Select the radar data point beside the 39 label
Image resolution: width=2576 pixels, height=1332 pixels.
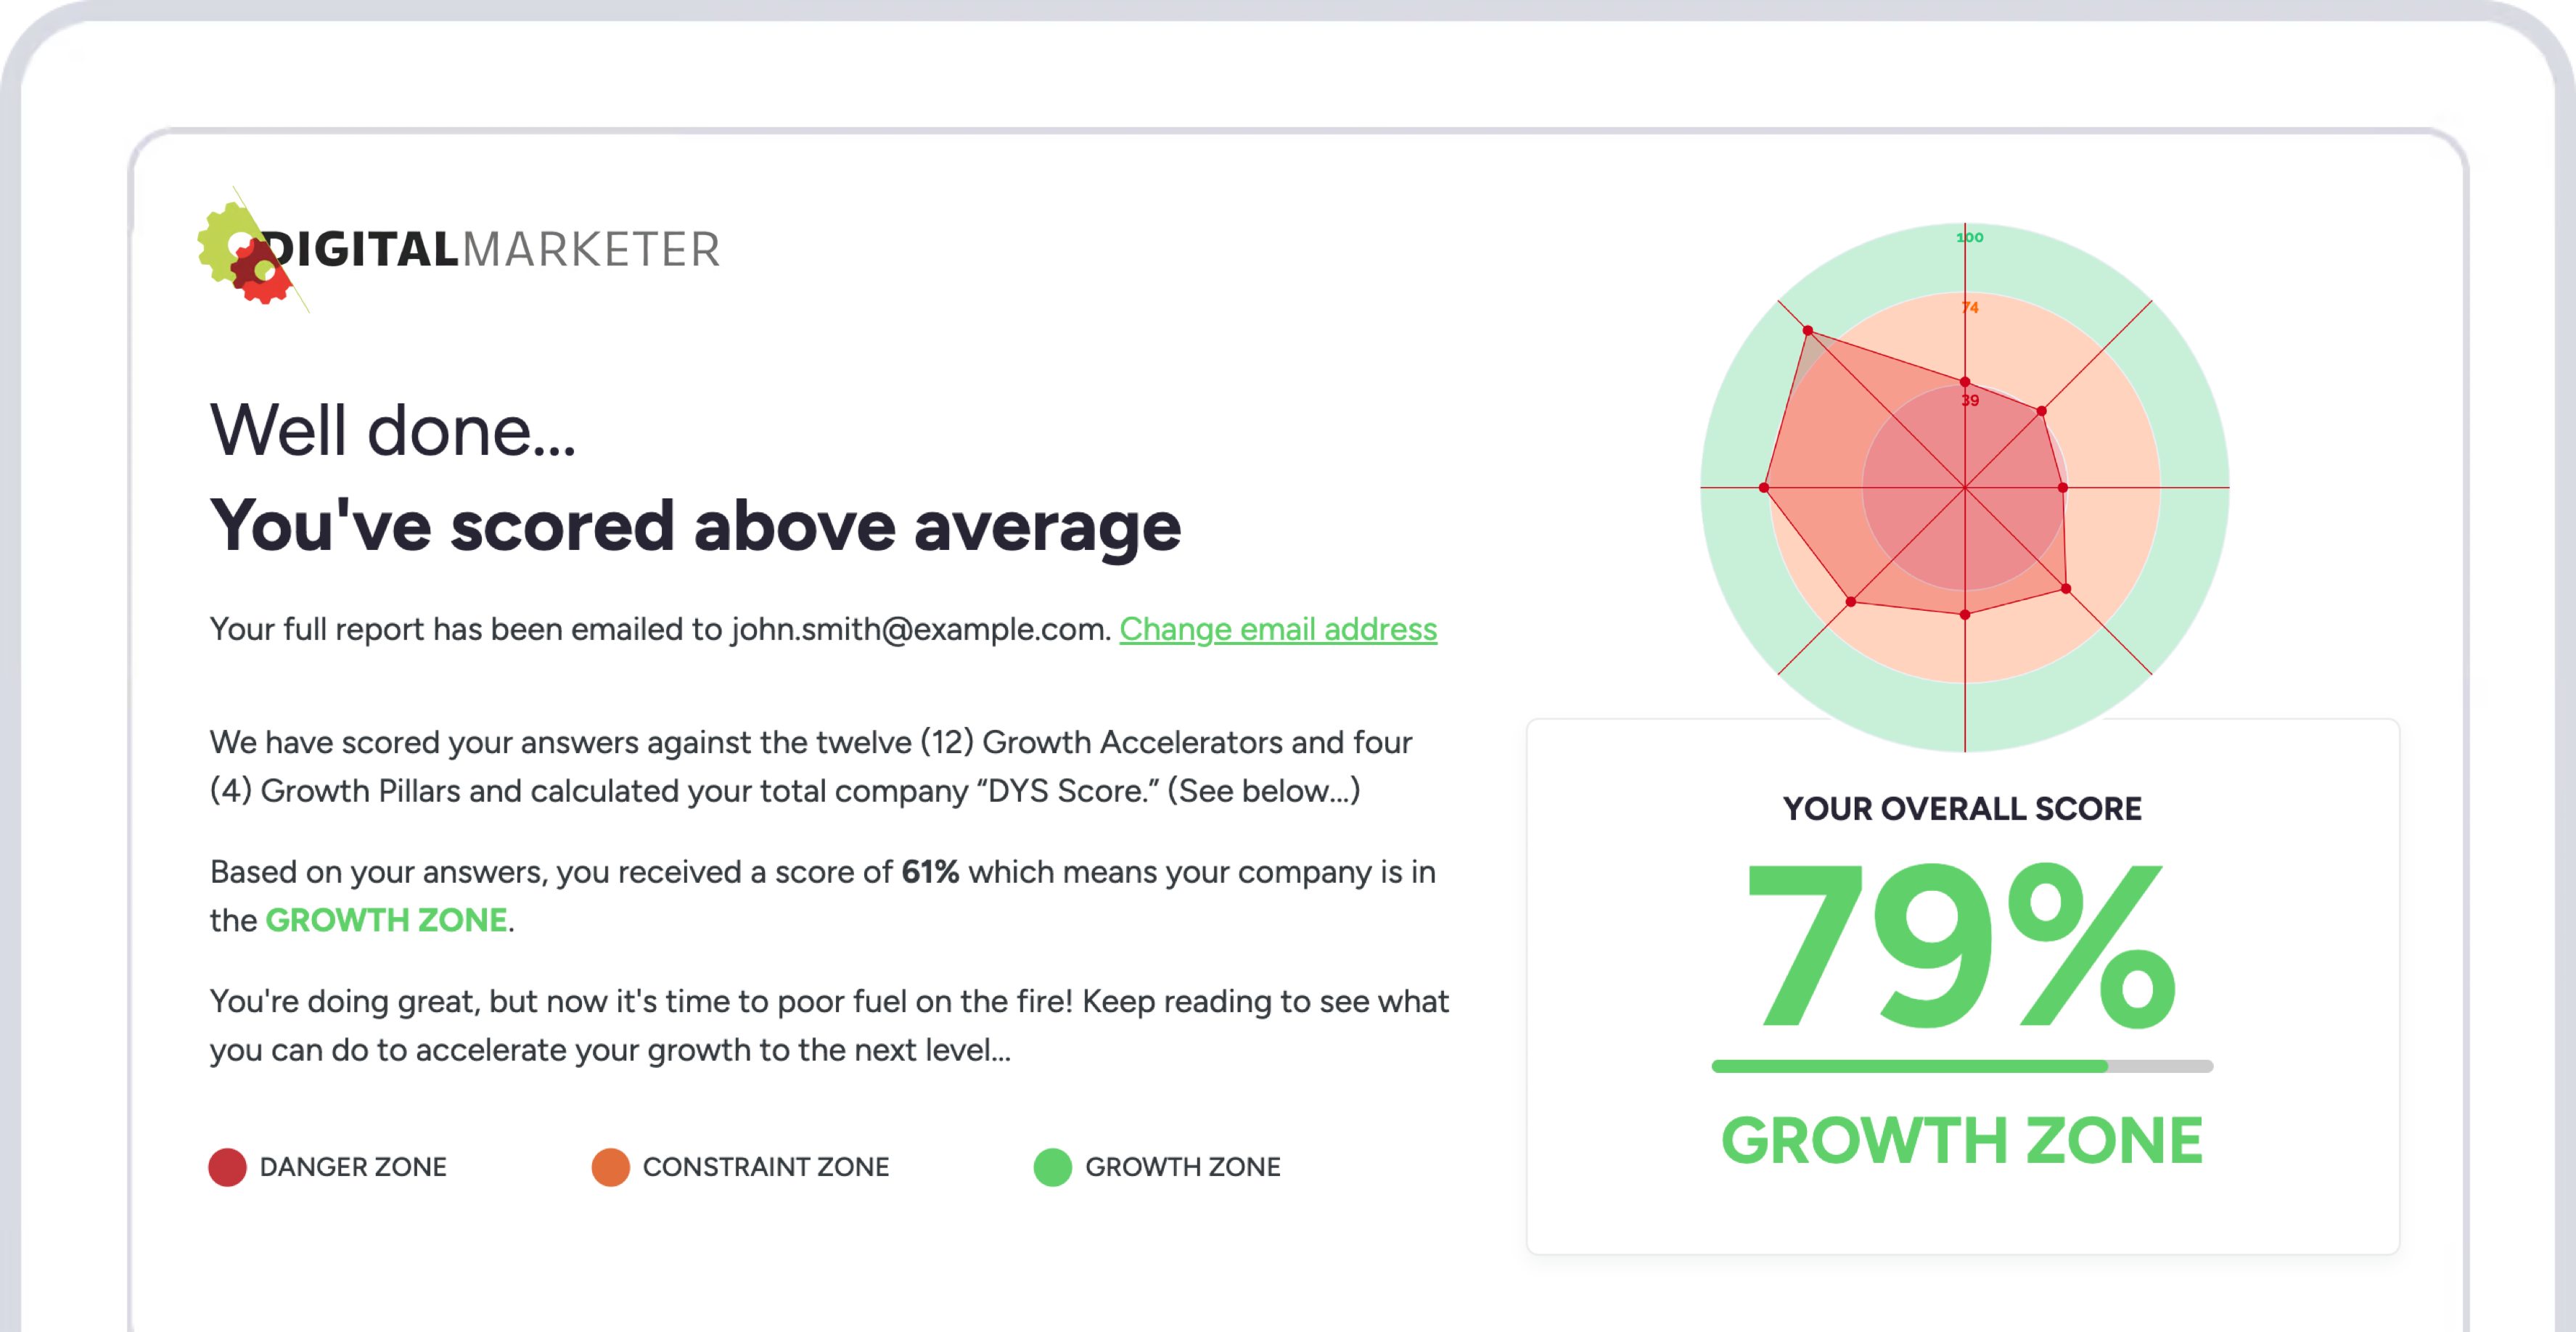click(x=1965, y=382)
